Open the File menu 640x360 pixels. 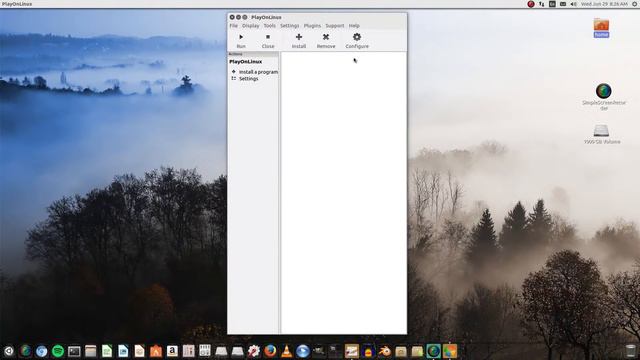pos(233,26)
